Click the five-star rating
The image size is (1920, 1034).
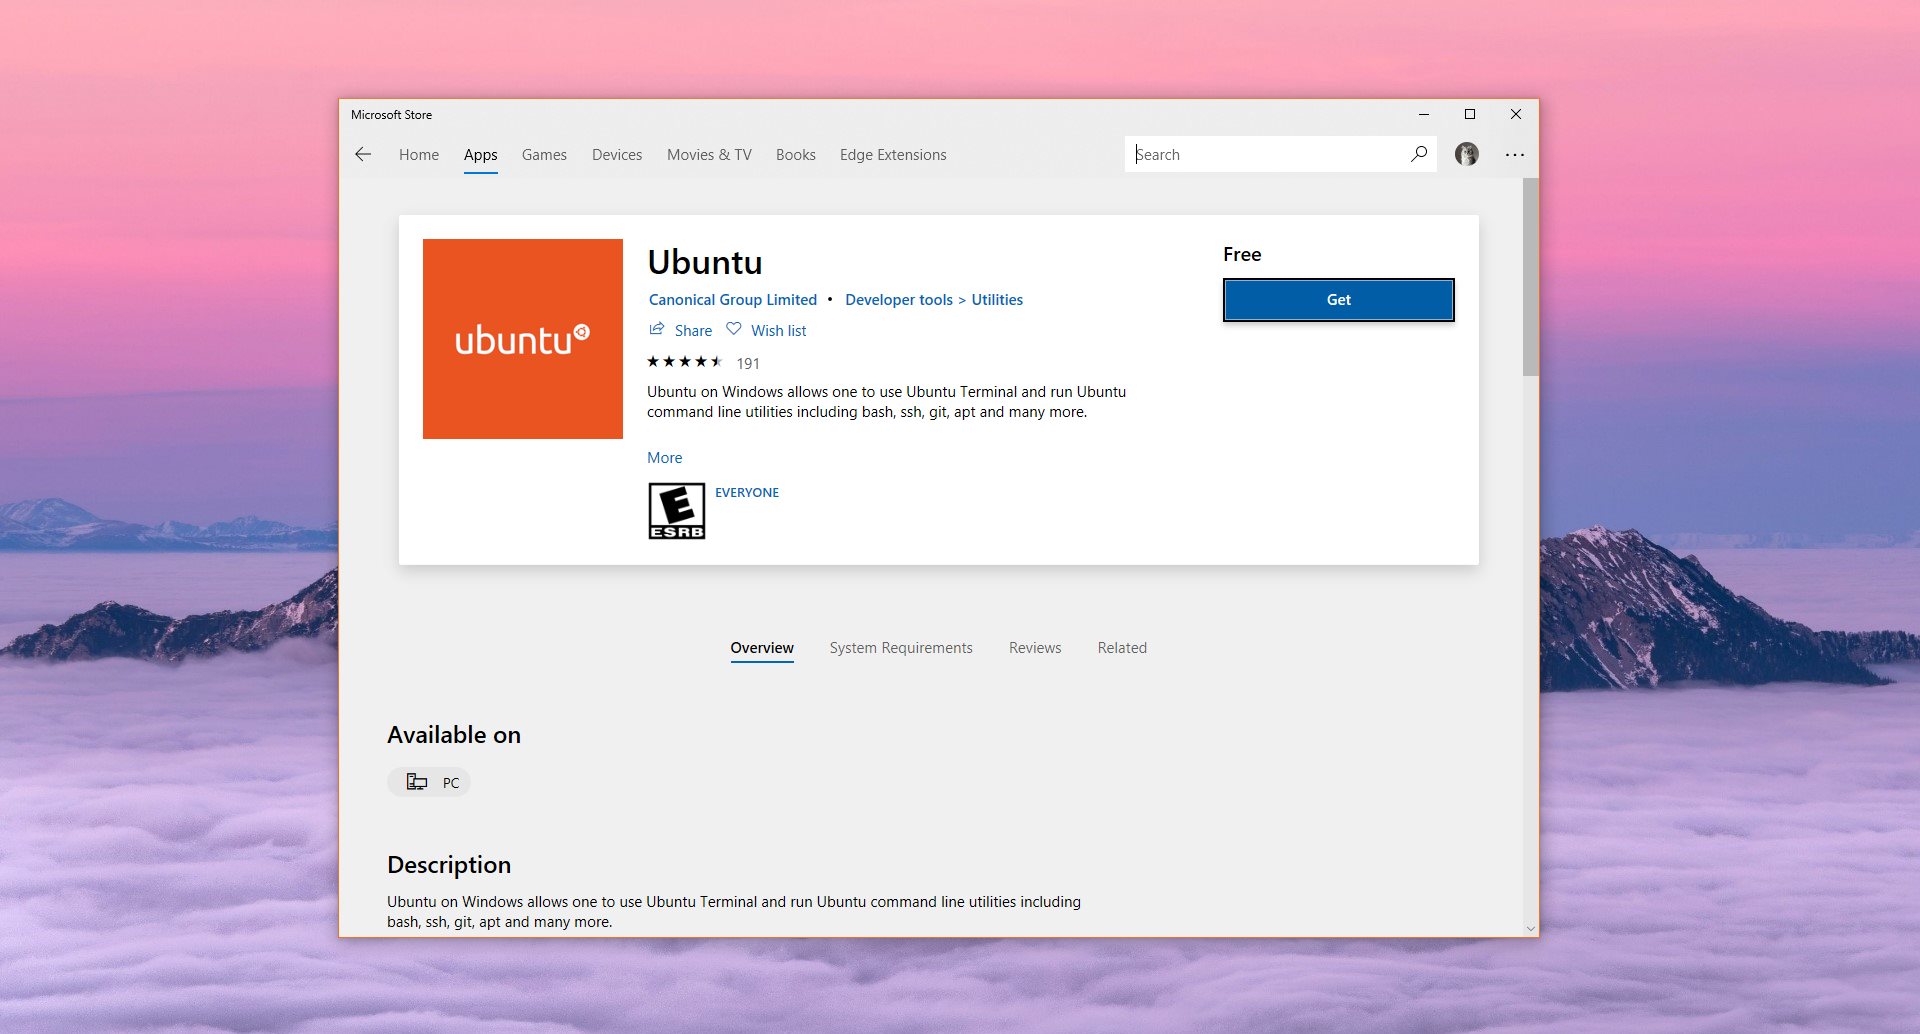pyautogui.click(x=685, y=362)
